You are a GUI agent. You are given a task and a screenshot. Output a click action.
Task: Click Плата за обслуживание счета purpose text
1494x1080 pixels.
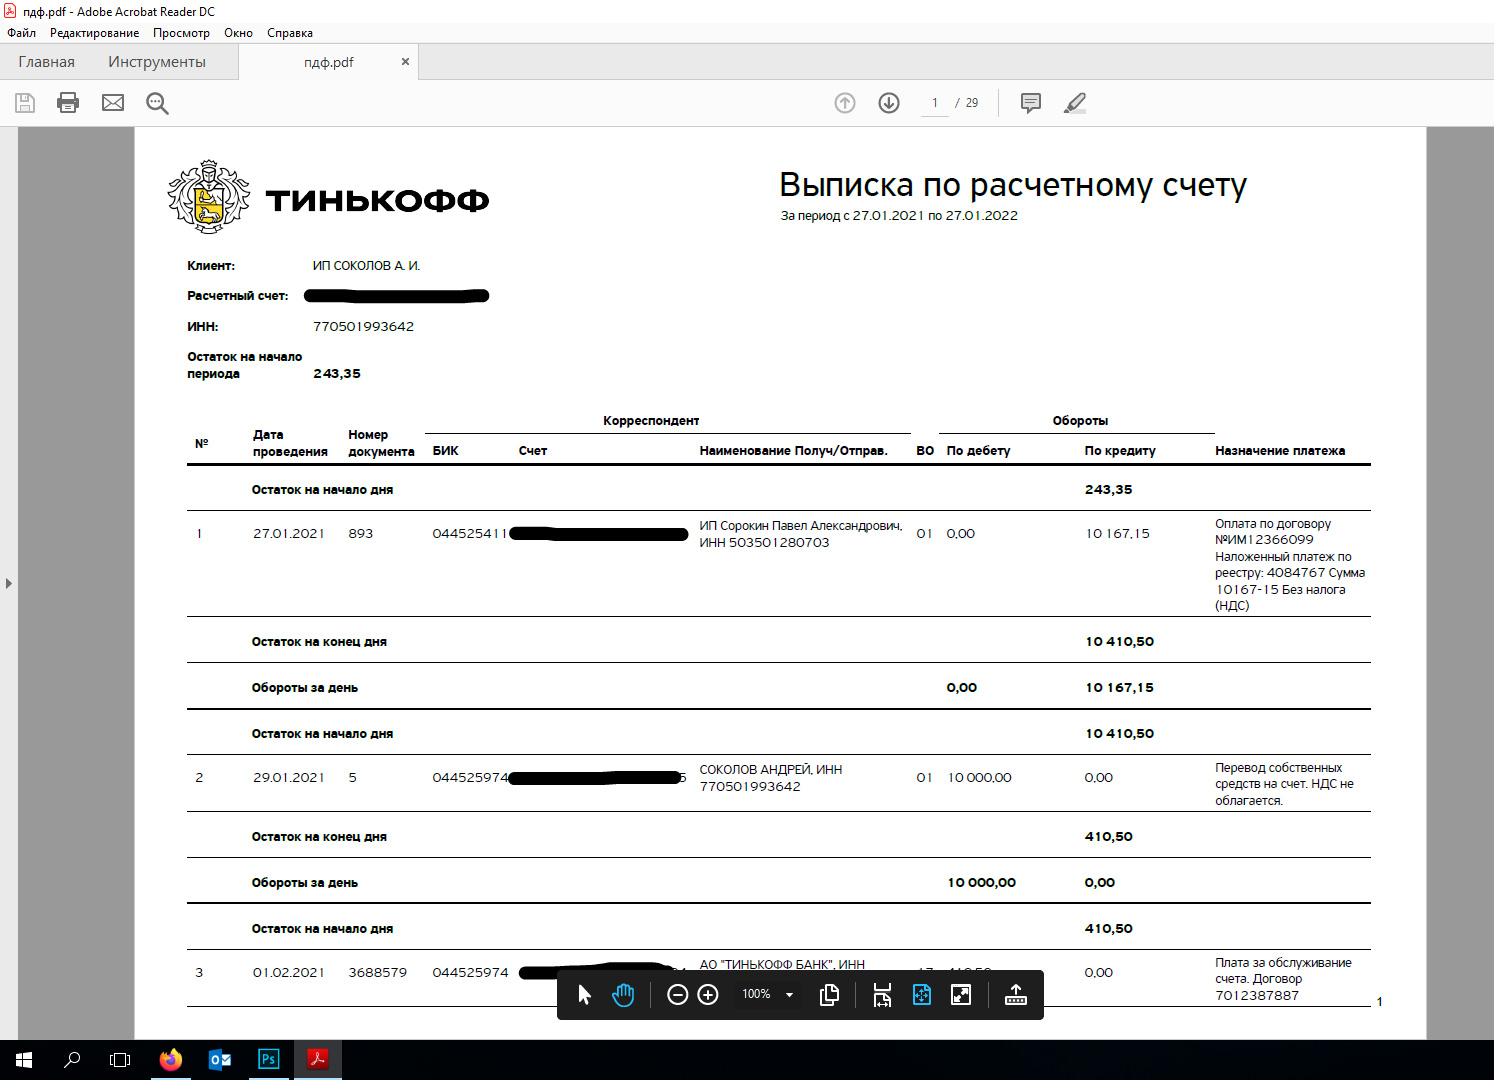[x=1283, y=979]
